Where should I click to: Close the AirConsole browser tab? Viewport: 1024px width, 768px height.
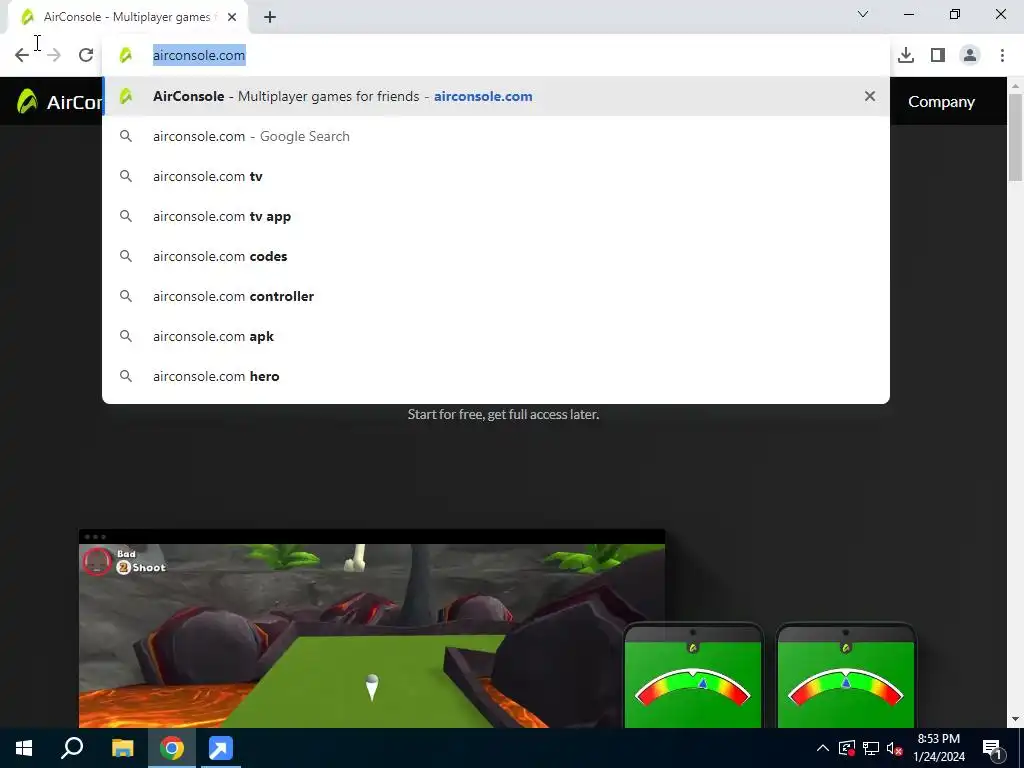(x=232, y=17)
